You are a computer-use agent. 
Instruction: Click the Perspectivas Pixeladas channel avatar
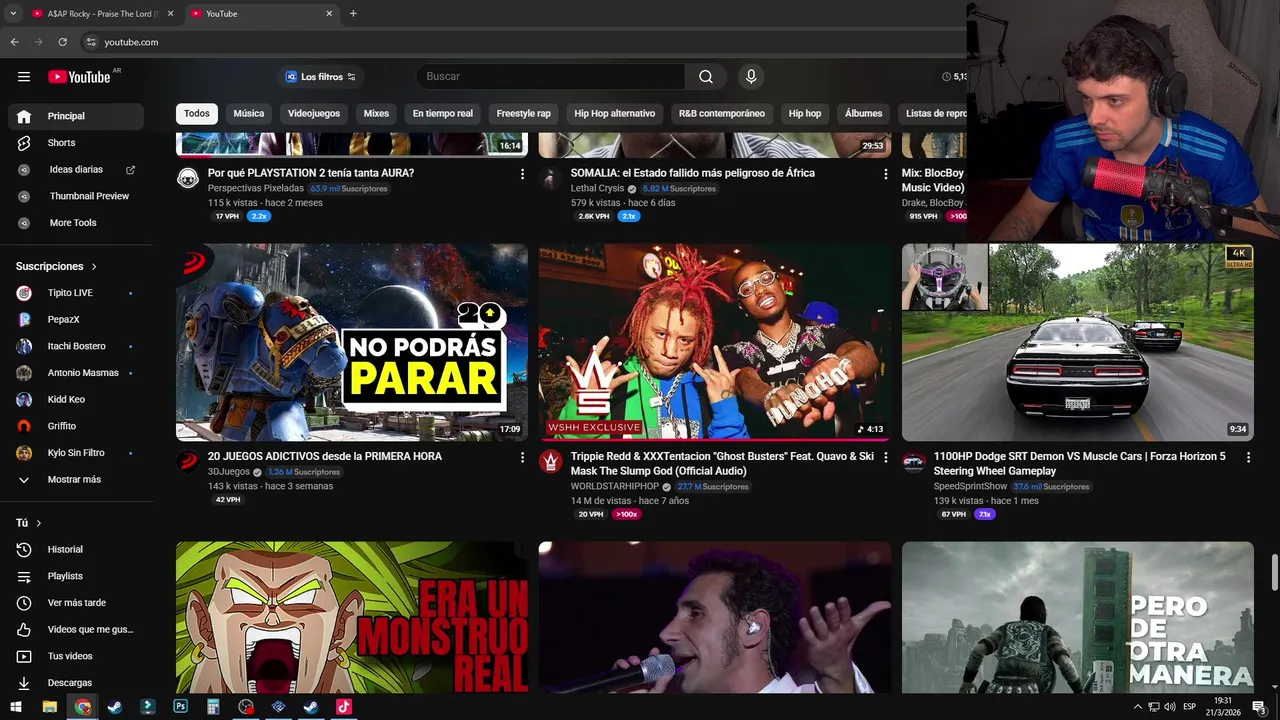click(188, 178)
